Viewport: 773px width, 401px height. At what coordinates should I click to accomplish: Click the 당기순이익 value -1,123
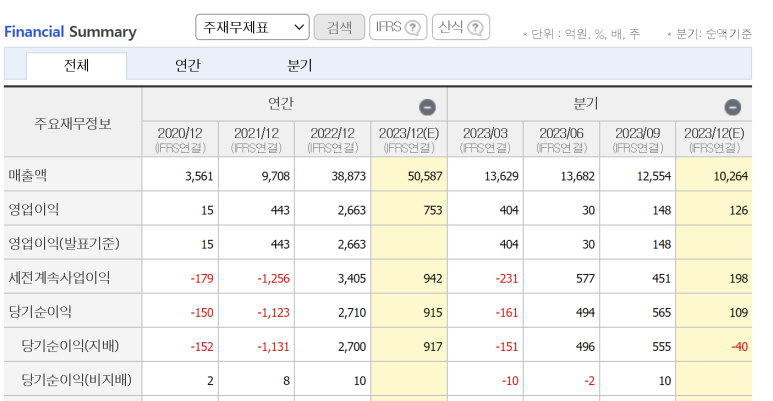tap(274, 312)
